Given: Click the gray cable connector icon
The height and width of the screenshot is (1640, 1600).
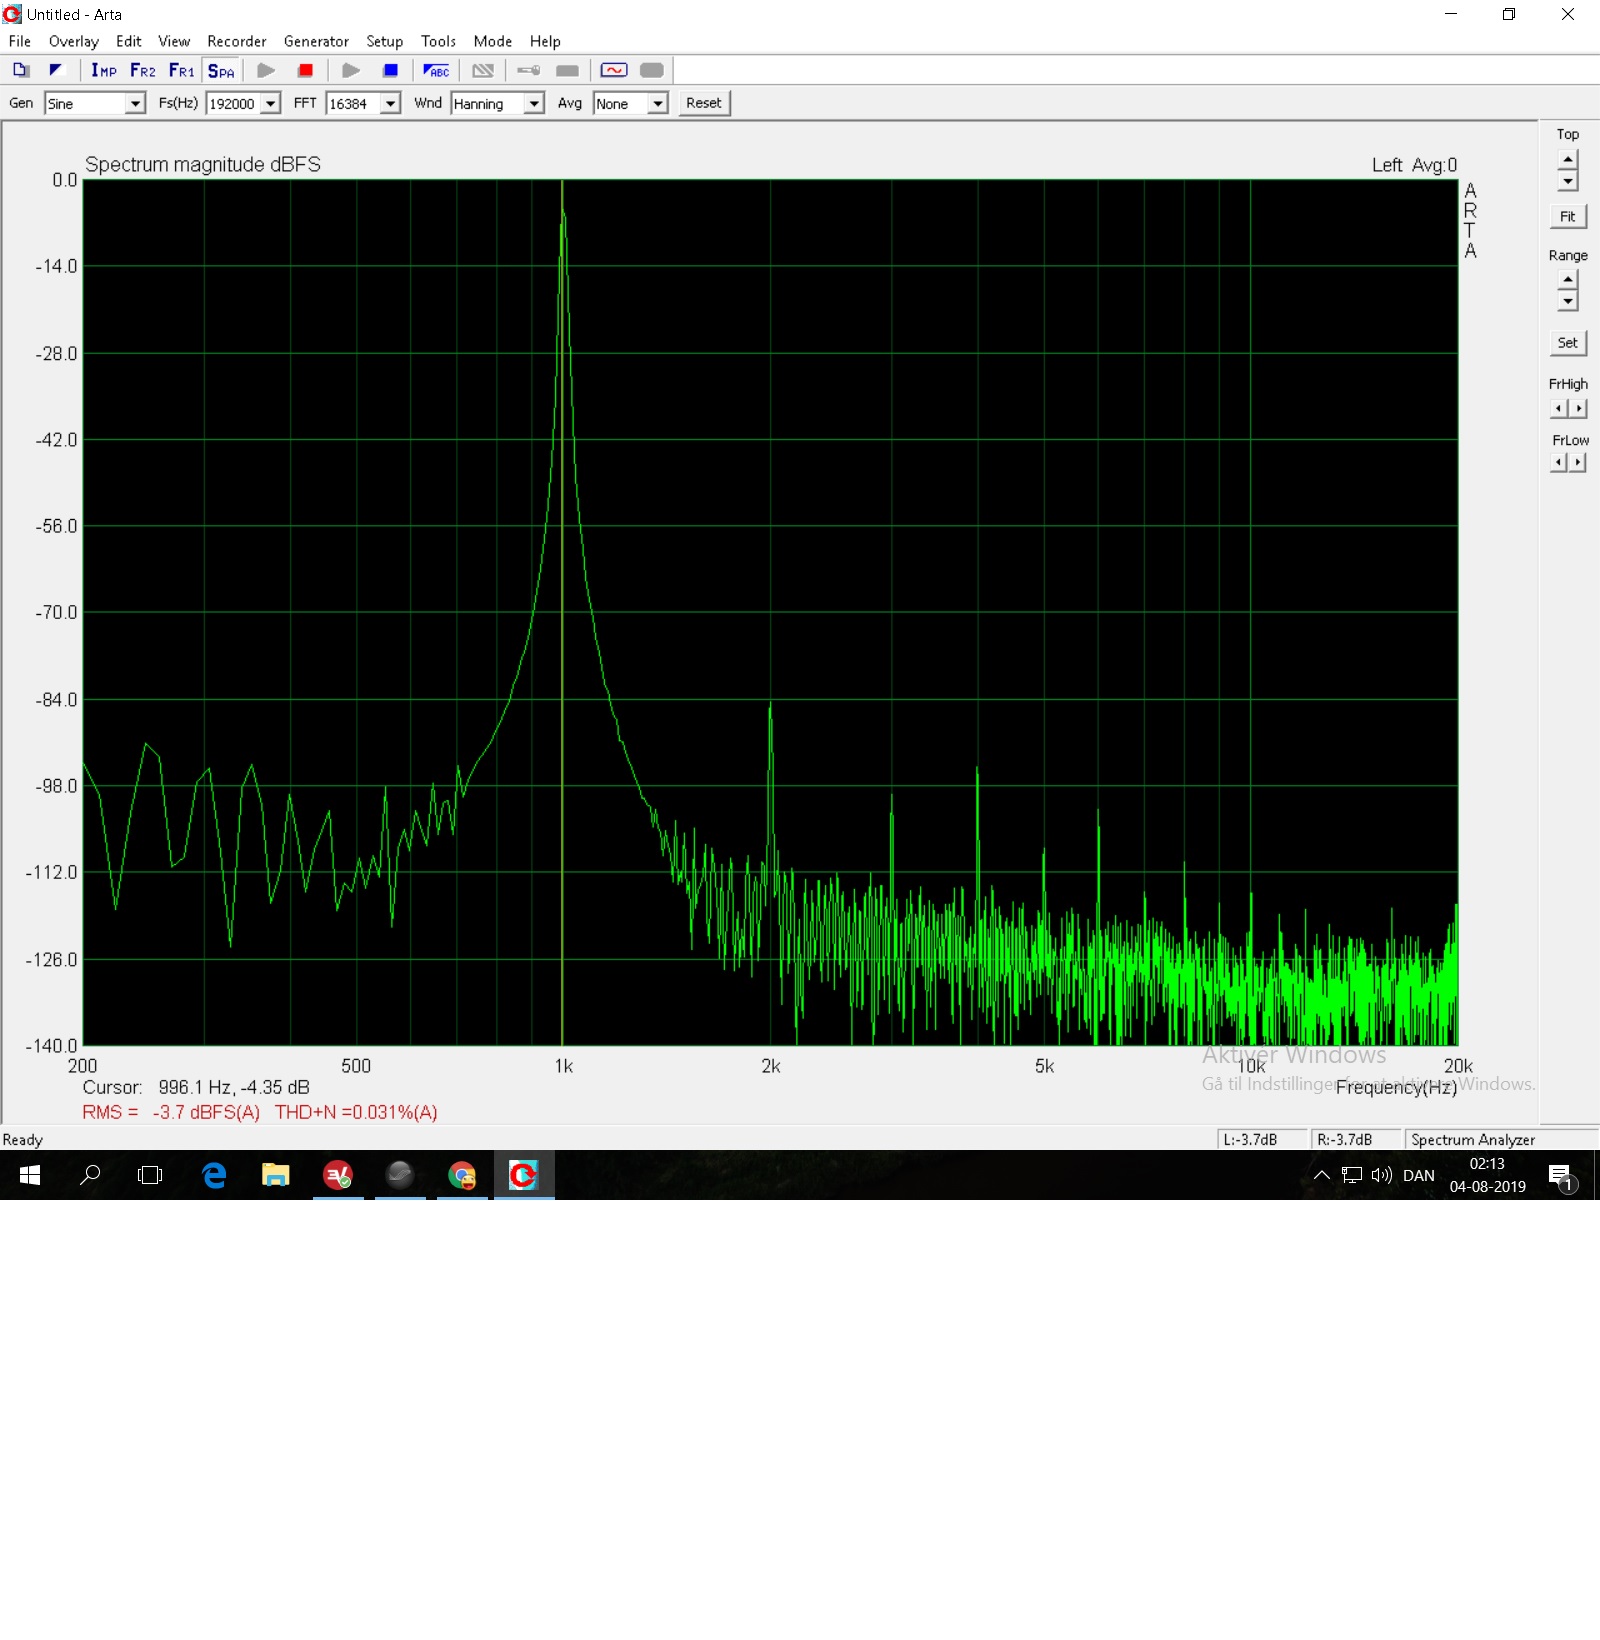Looking at the screenshot, I should 529,70.
